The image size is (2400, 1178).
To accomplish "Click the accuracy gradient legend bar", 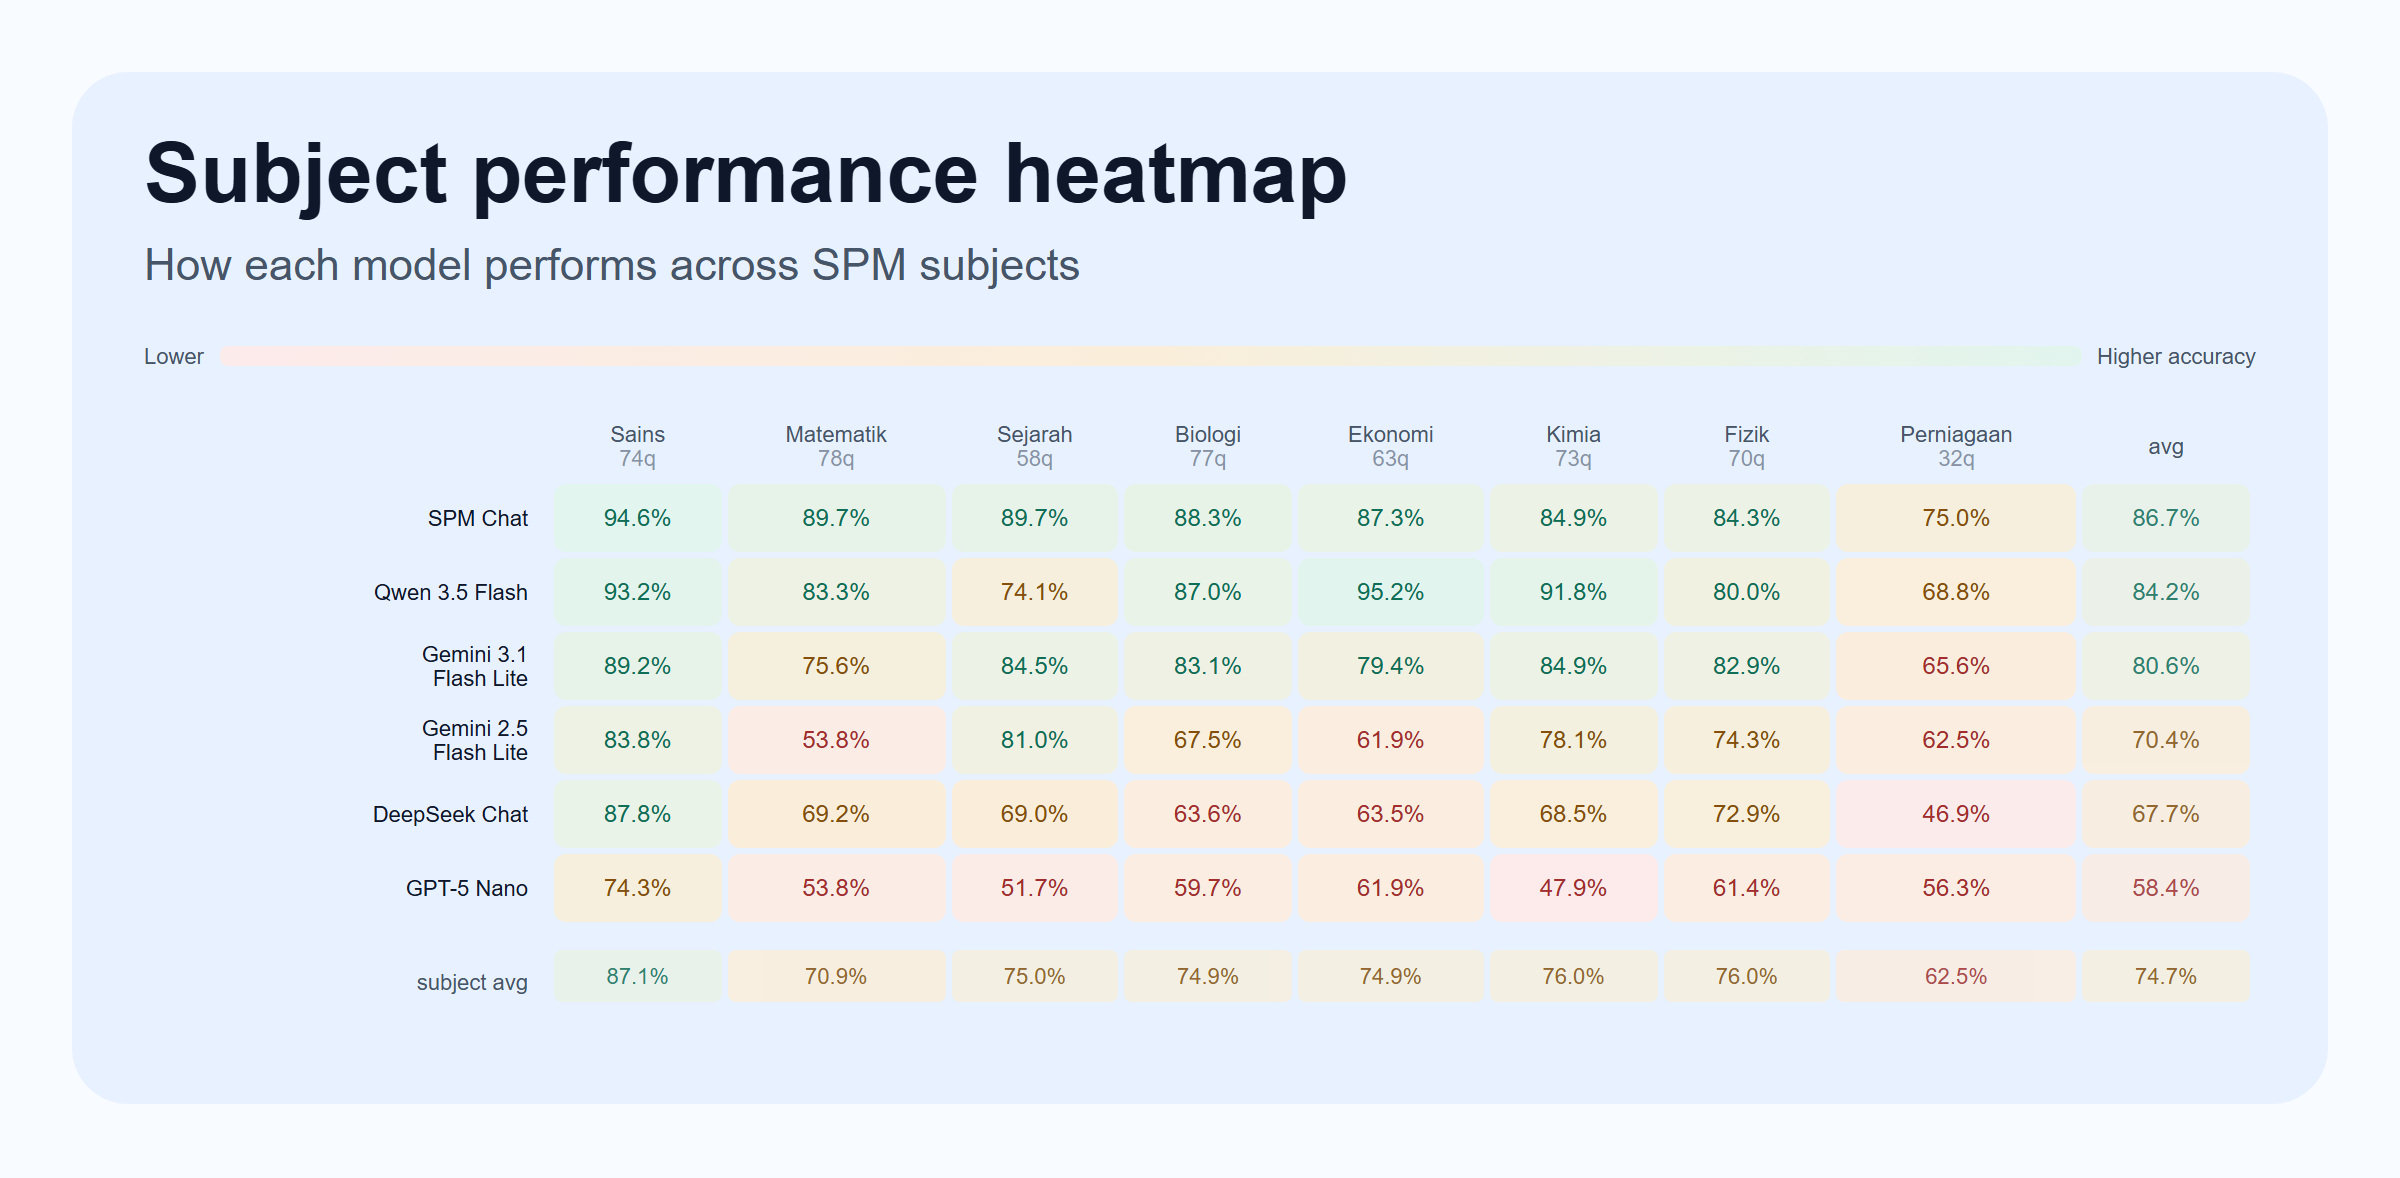I will [x=1150, y=356].
